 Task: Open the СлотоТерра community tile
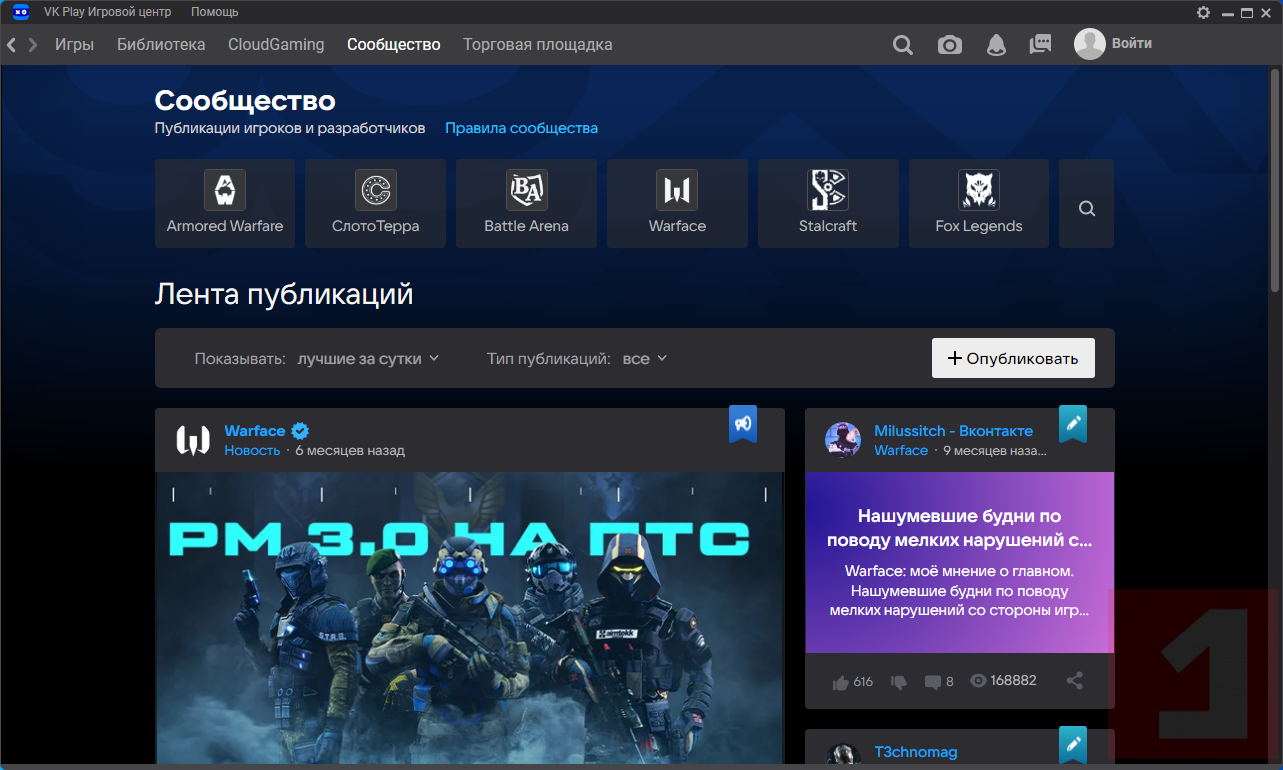(x=376, y=203)
